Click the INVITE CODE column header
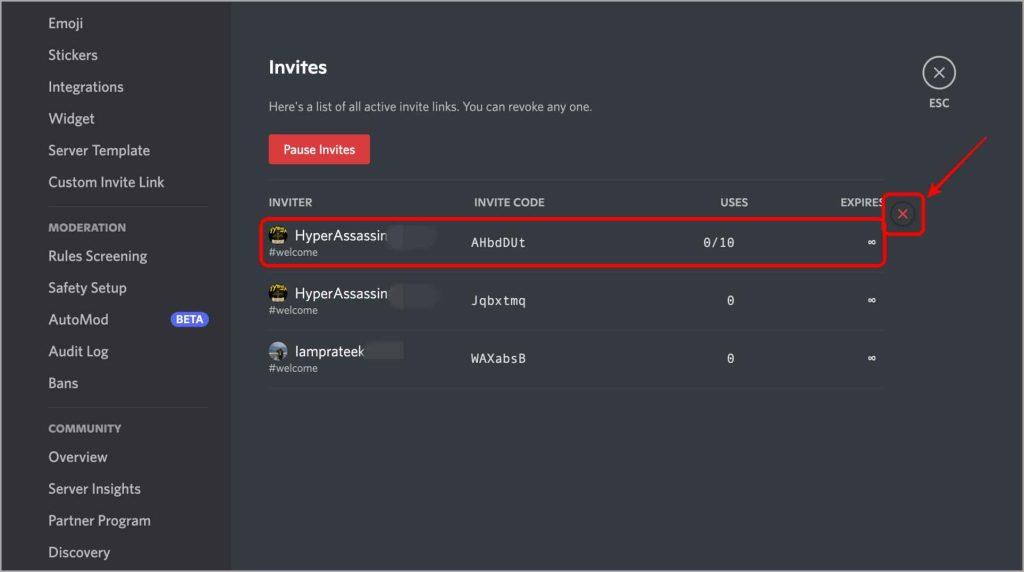1024x572 pixels. pyautogui.click(x=509, y=202)
